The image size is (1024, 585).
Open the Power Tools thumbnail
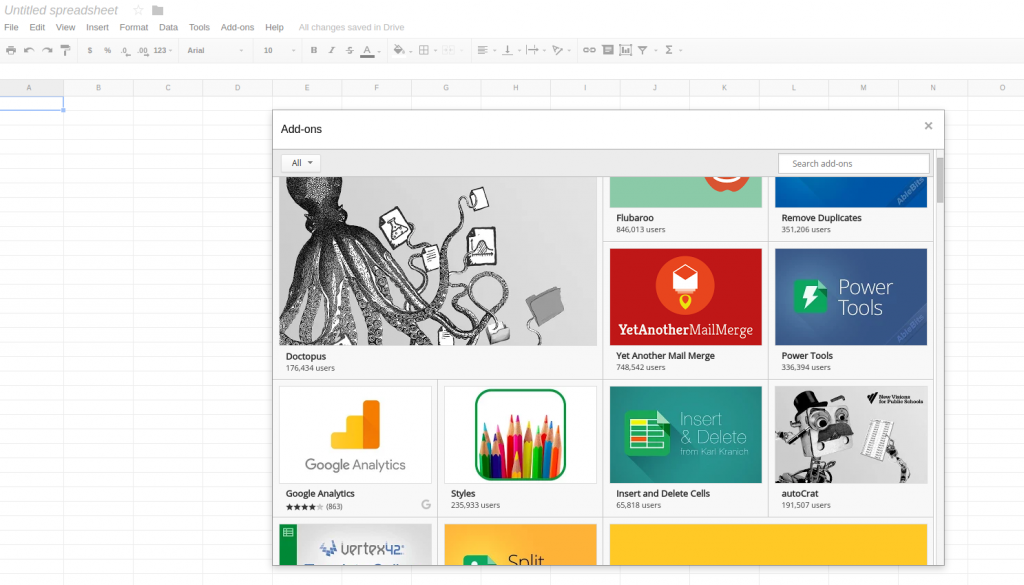click(x=851, y=297)
